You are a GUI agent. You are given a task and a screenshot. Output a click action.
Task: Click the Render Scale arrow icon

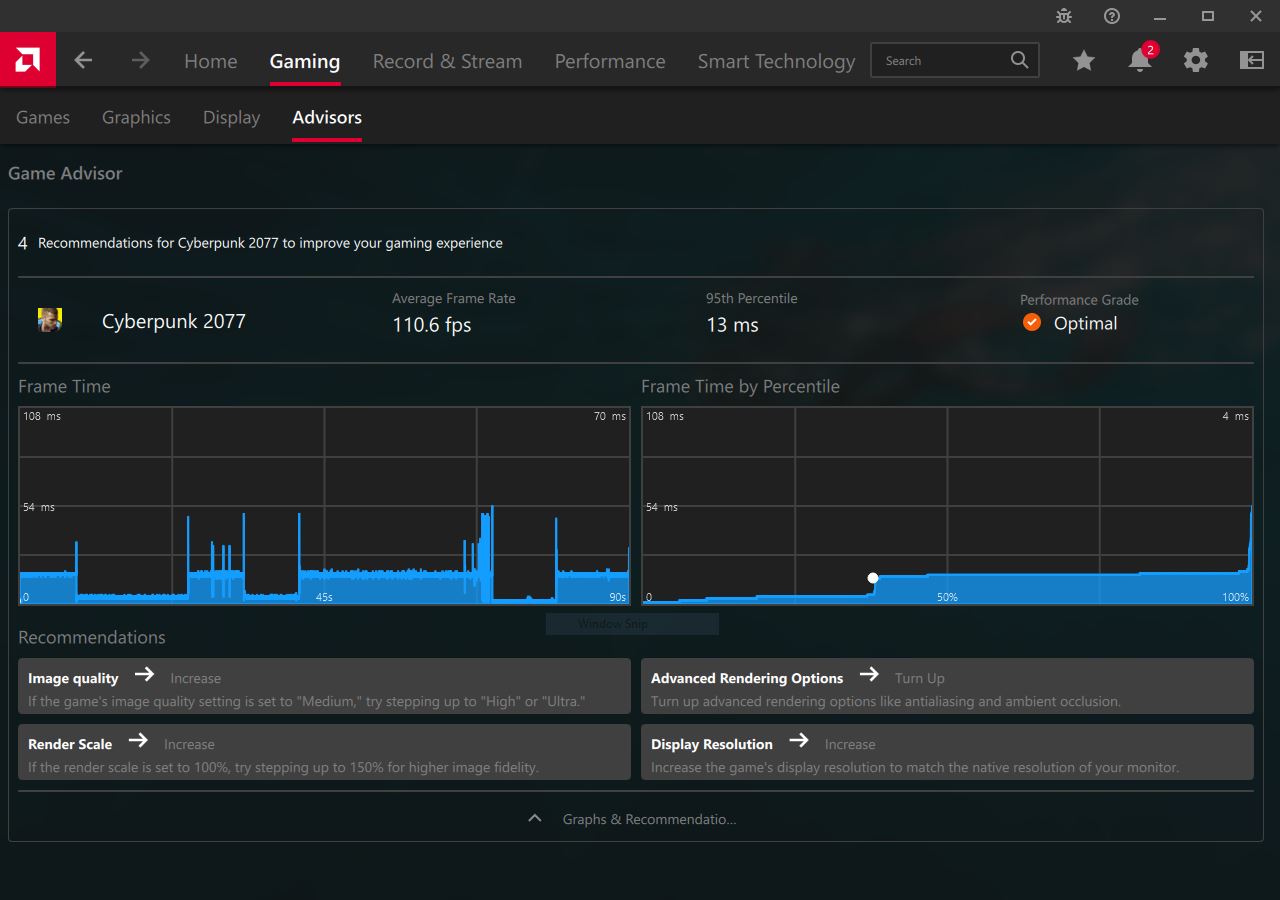point(138,741)
